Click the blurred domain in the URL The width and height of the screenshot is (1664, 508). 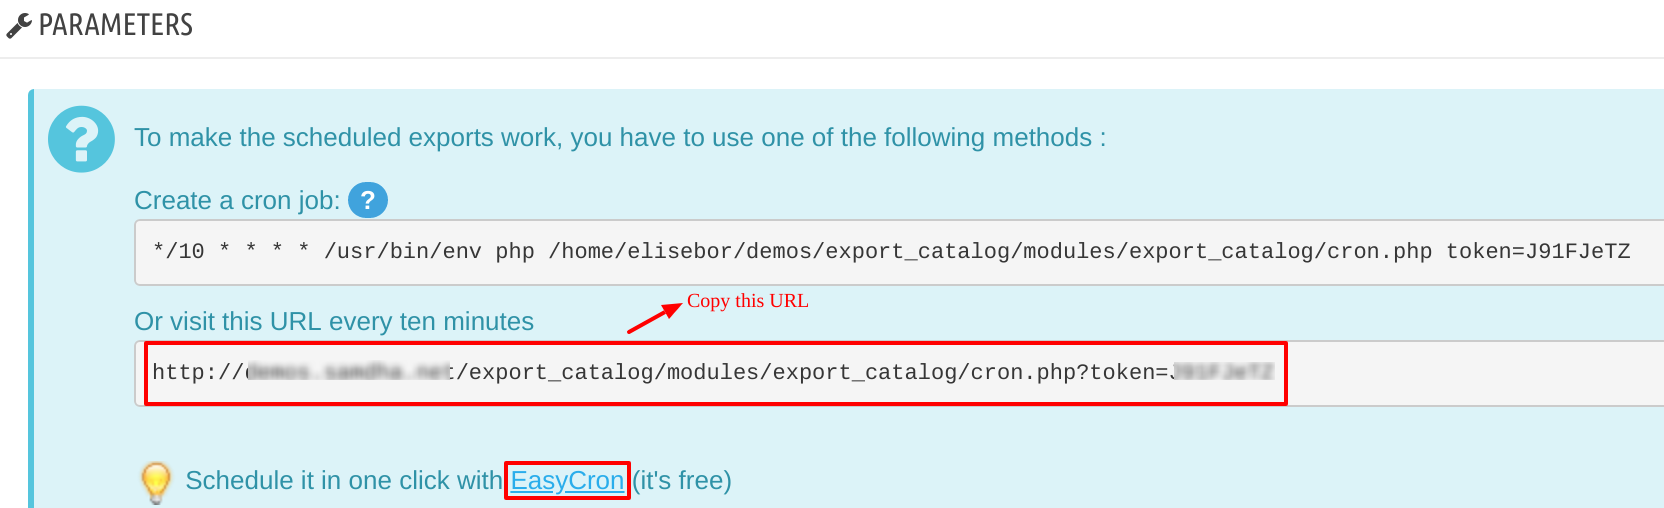click(x=349, y=372)
